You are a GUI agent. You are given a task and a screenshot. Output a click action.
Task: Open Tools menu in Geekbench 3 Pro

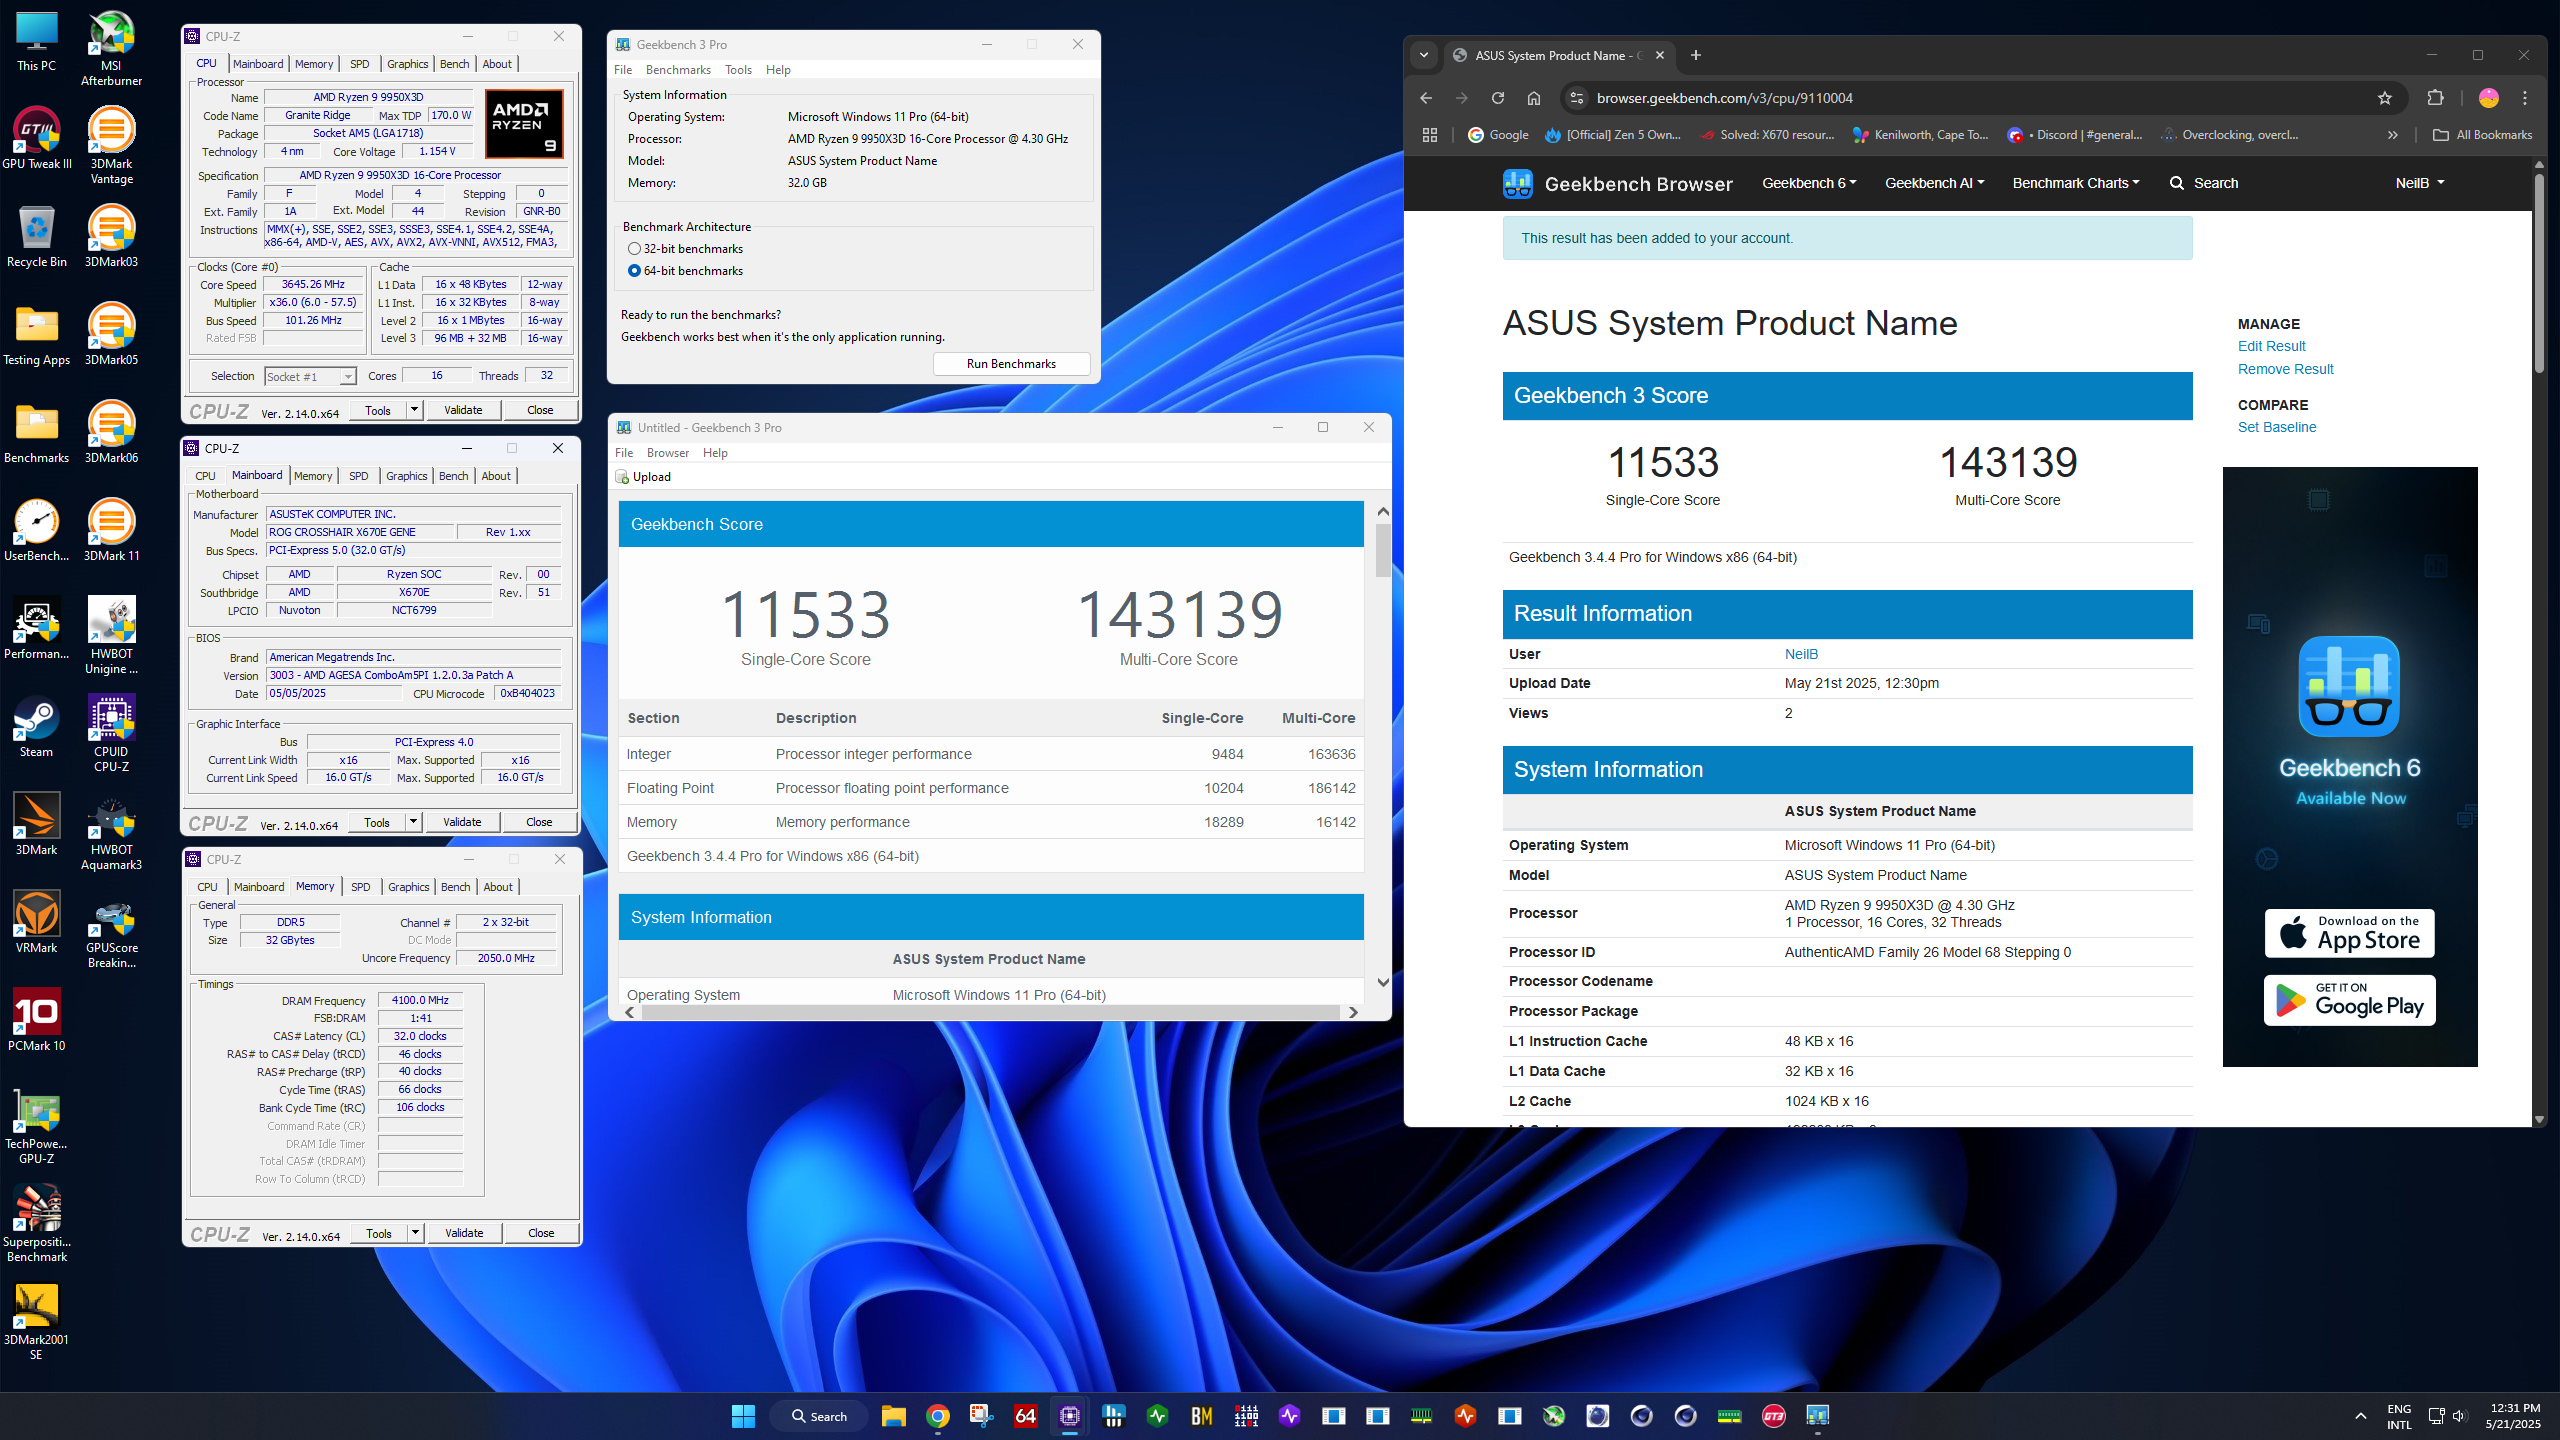[x=738, y=70]
